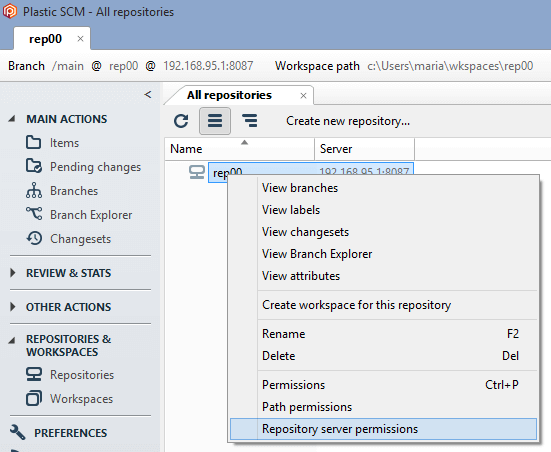Select View labels in the context menu
This screenshot has width=551, height=452.
383,210
